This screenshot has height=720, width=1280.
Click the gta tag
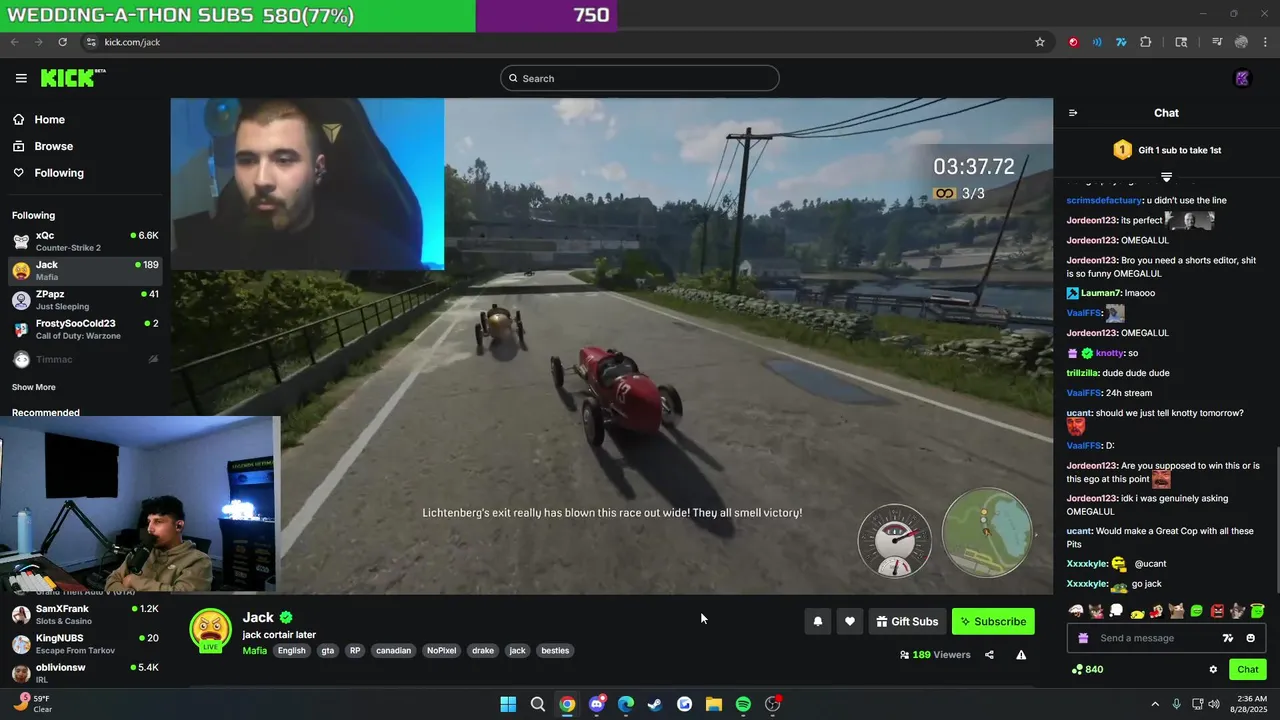[328, 650]
